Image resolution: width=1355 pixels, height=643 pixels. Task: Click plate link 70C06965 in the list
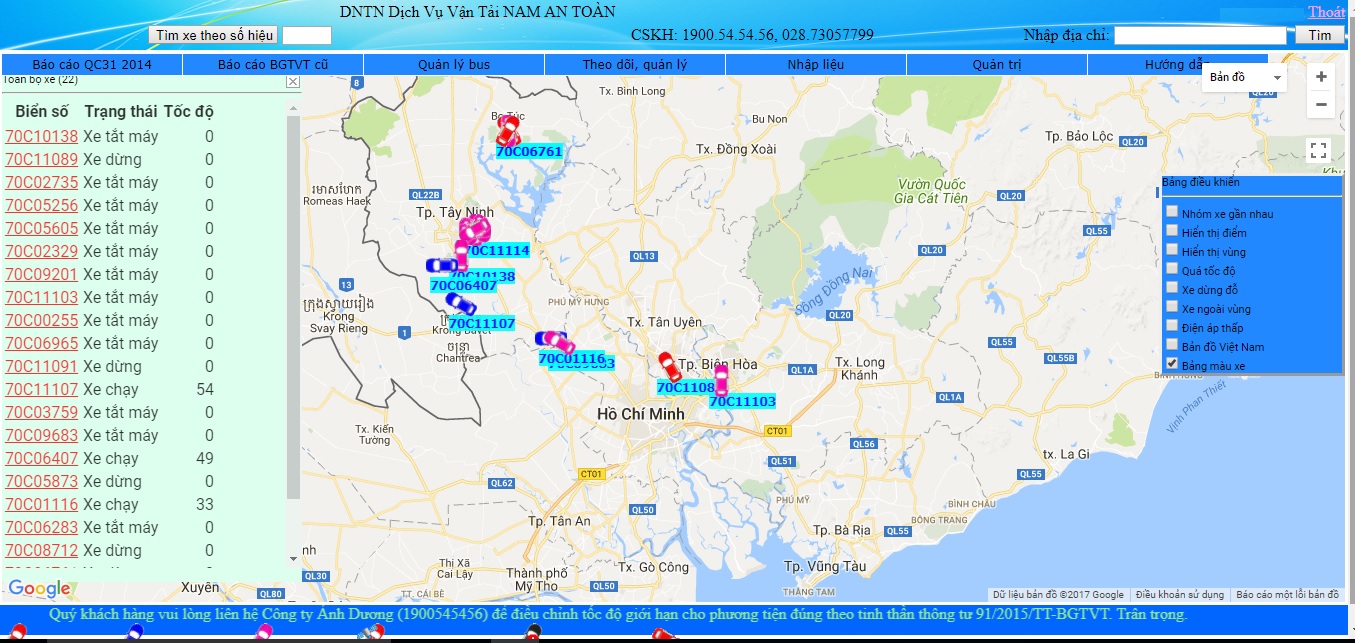coord(41,344)
